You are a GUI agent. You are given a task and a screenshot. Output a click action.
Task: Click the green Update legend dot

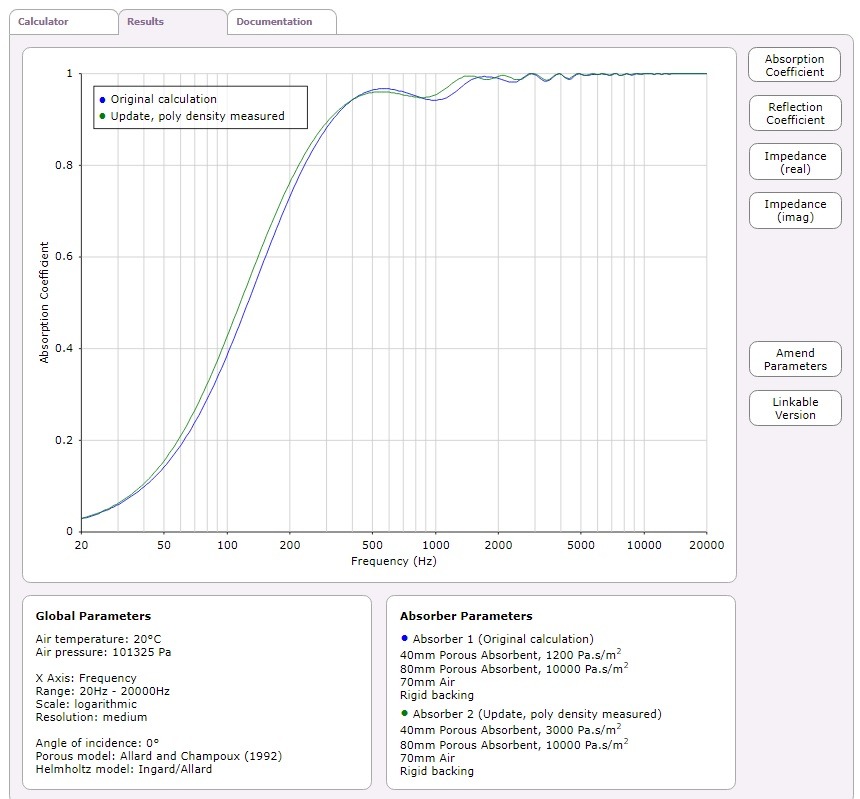(102, 116)
